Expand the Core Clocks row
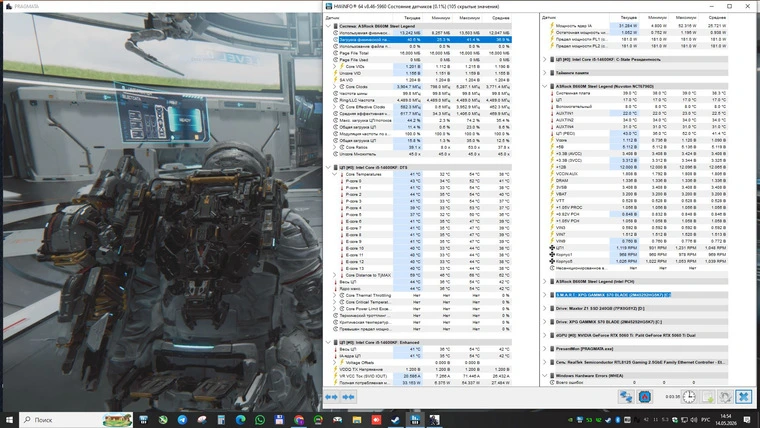The image size is (760, 428). 334,87
